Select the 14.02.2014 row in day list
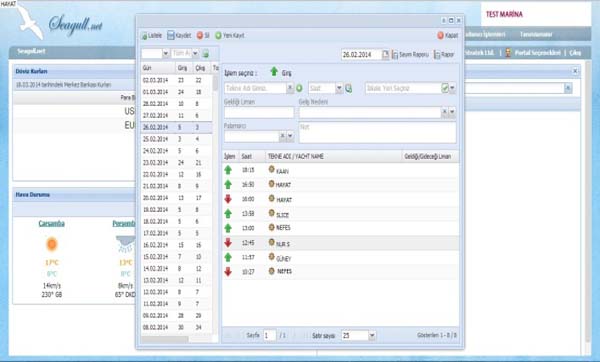600x362 pixels. [176, 269]
